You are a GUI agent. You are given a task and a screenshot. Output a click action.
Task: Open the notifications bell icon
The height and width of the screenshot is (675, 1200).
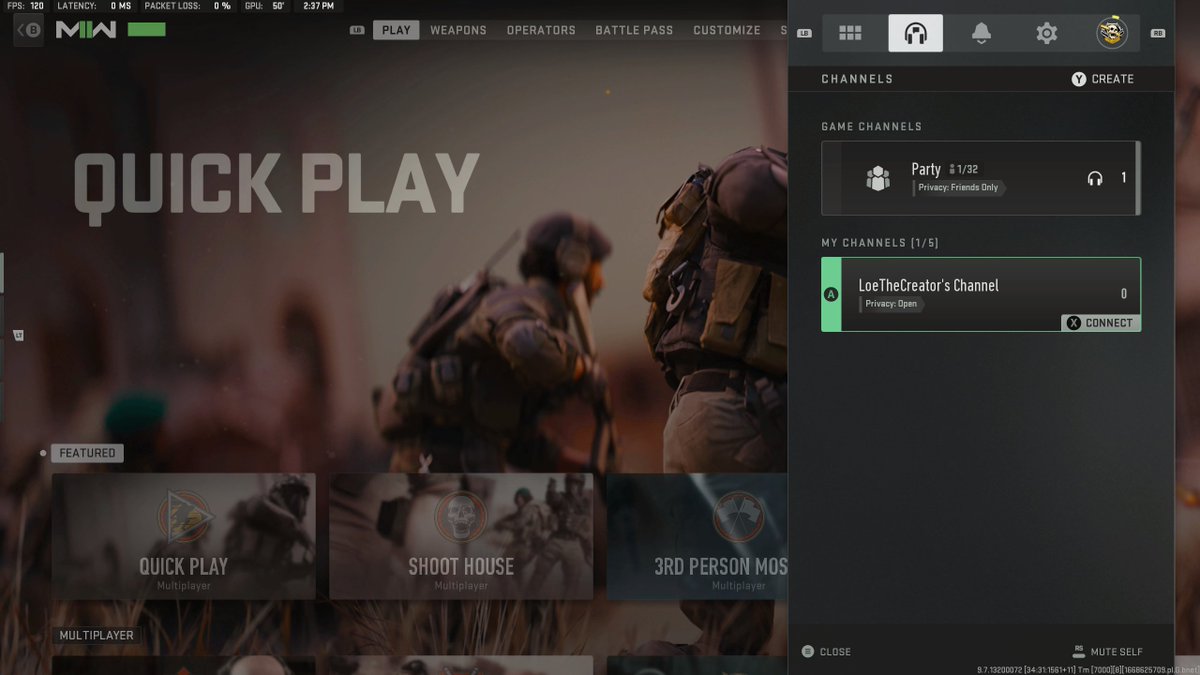(981, 33)
